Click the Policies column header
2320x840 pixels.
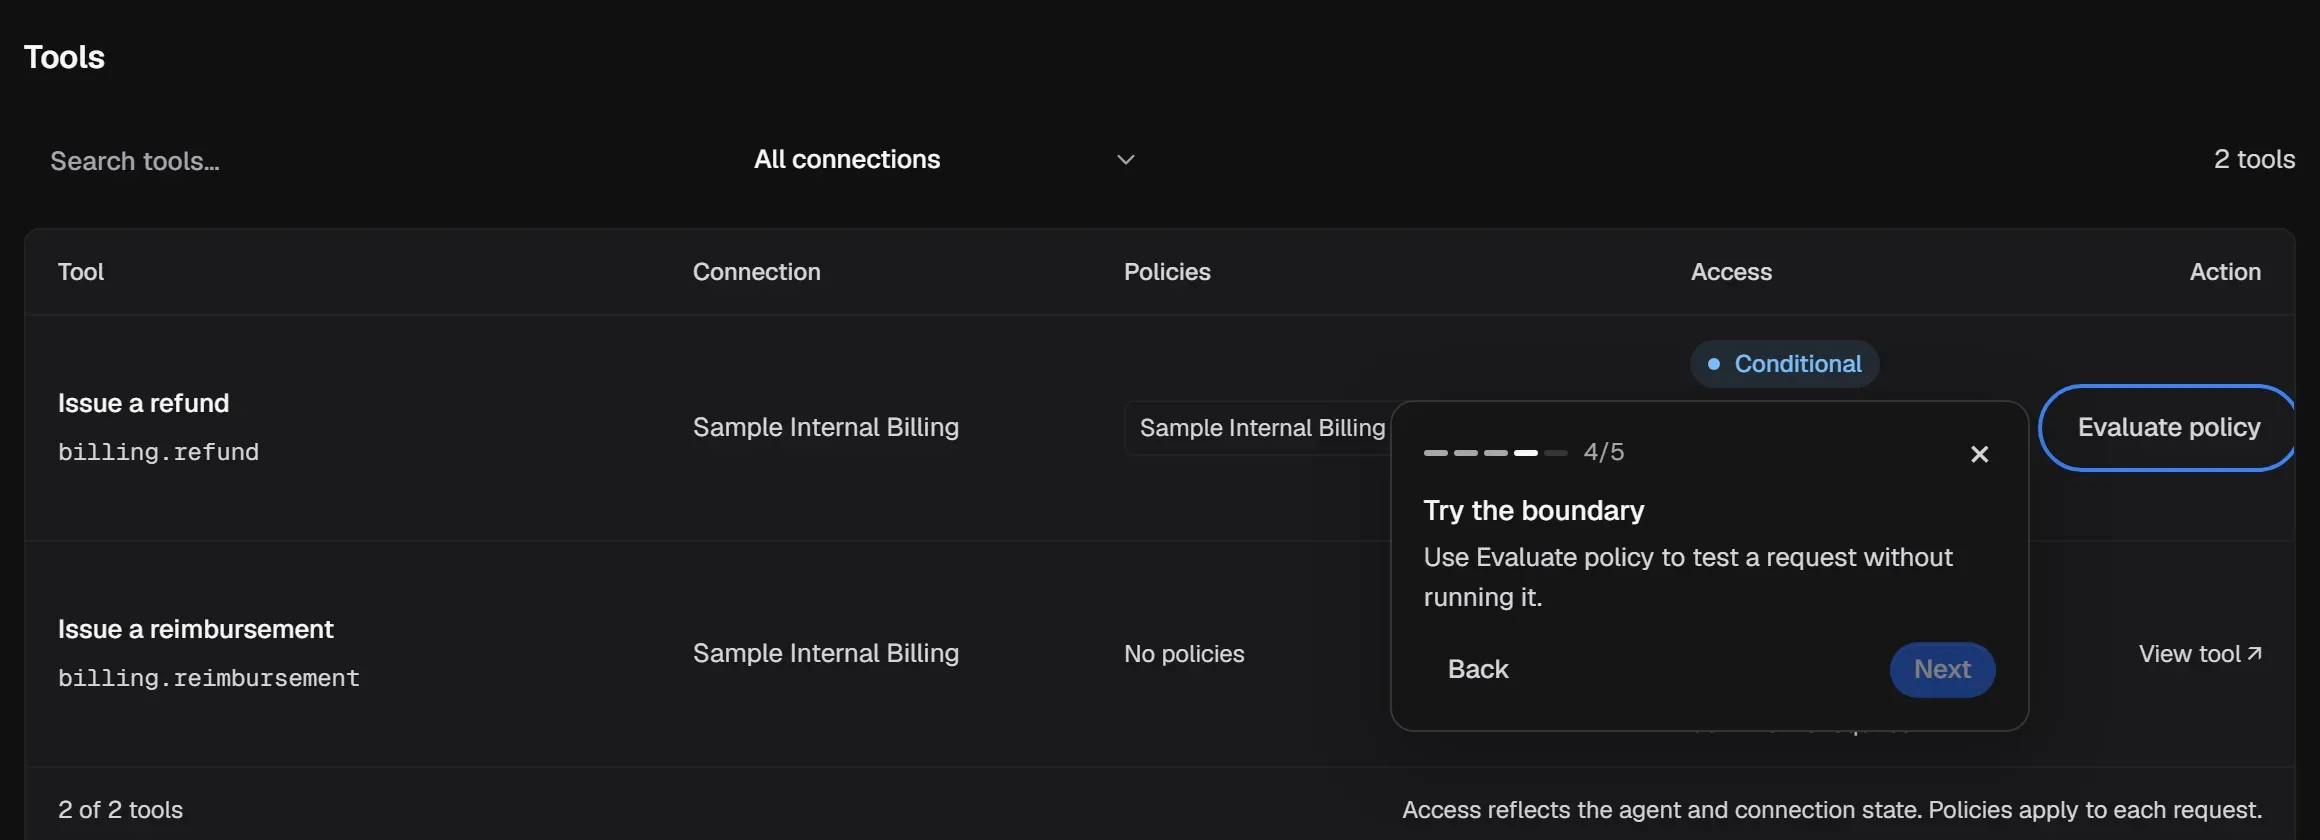pyautogui.click(x=1167, y=272)
